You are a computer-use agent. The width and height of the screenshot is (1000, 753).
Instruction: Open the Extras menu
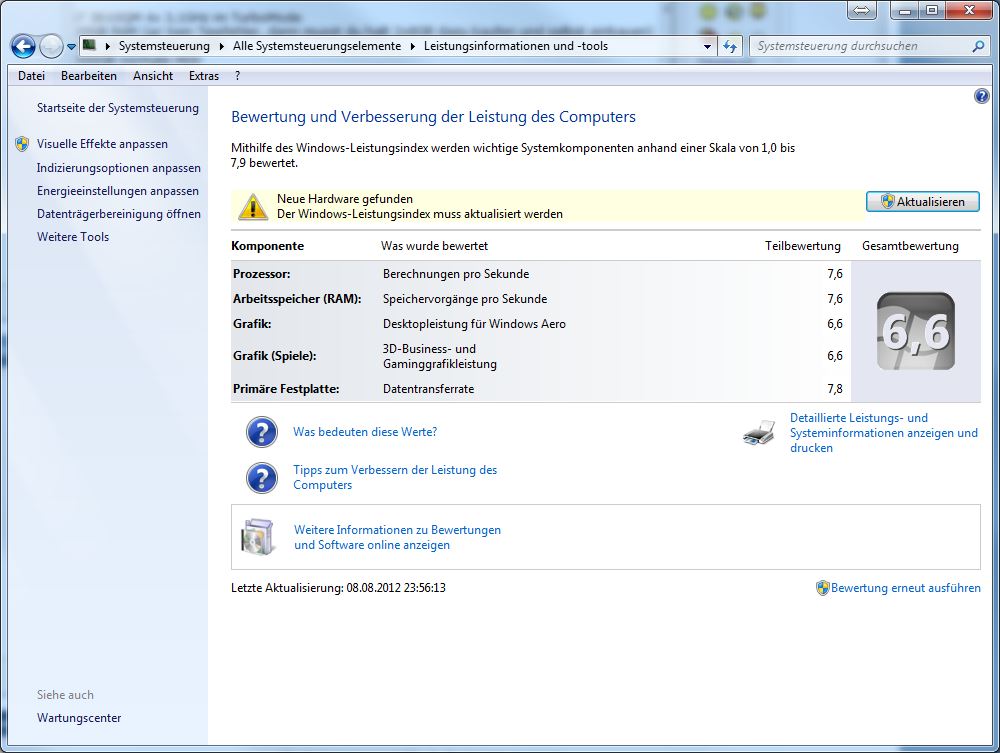203,76
